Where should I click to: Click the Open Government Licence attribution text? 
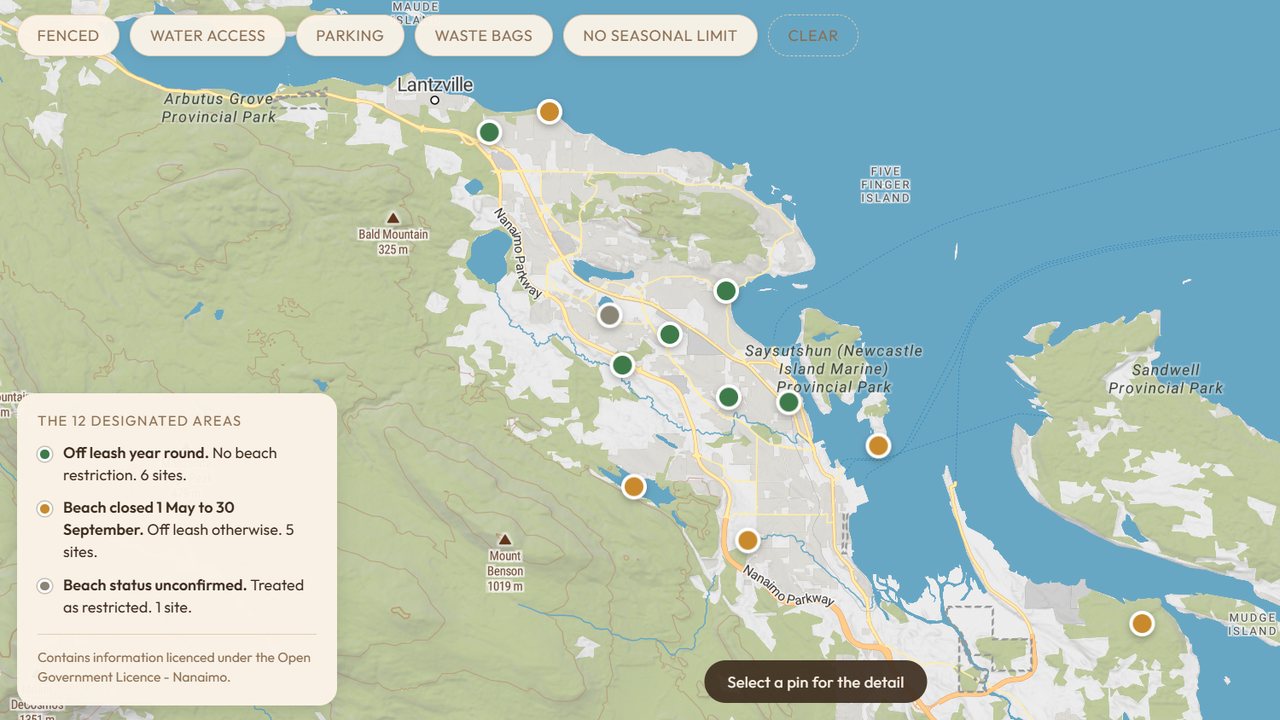pyautogui.click(x=174, y=667)
